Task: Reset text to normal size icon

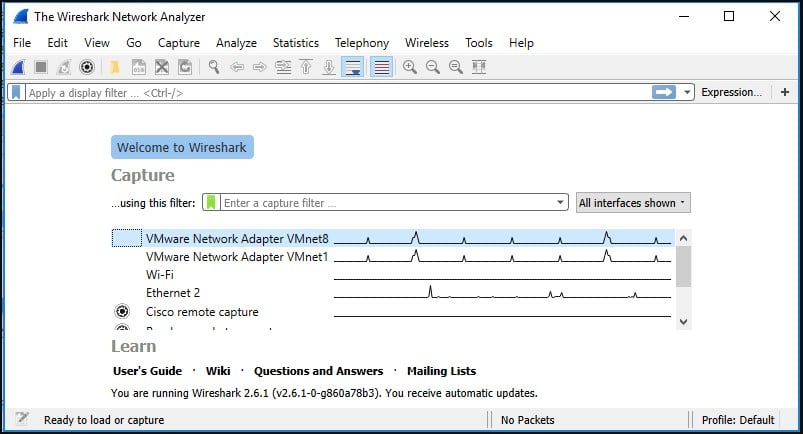Action: (456, 67)
